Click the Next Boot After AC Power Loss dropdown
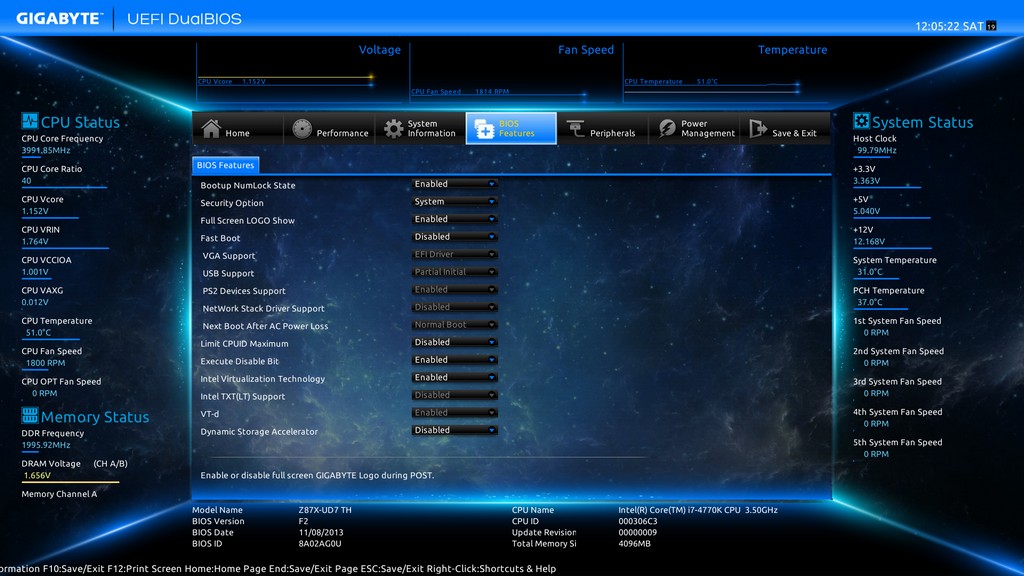Viewport: 1024px width, 576px height. tap(455, 325)
